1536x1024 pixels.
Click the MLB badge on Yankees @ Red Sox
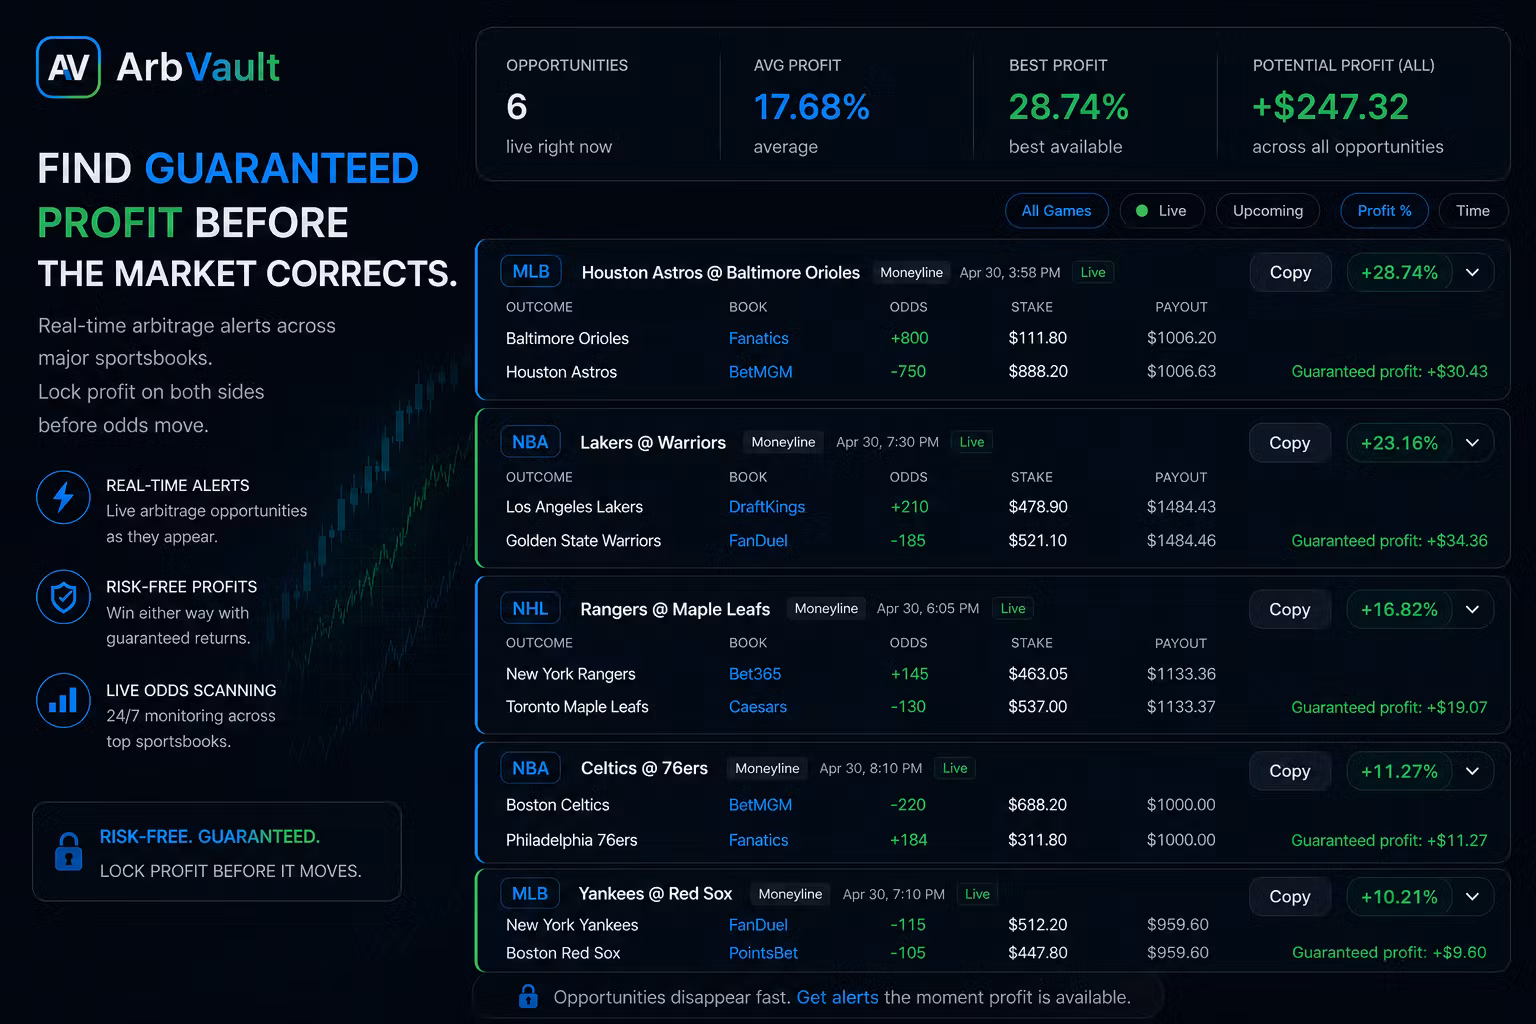[530, 894]
